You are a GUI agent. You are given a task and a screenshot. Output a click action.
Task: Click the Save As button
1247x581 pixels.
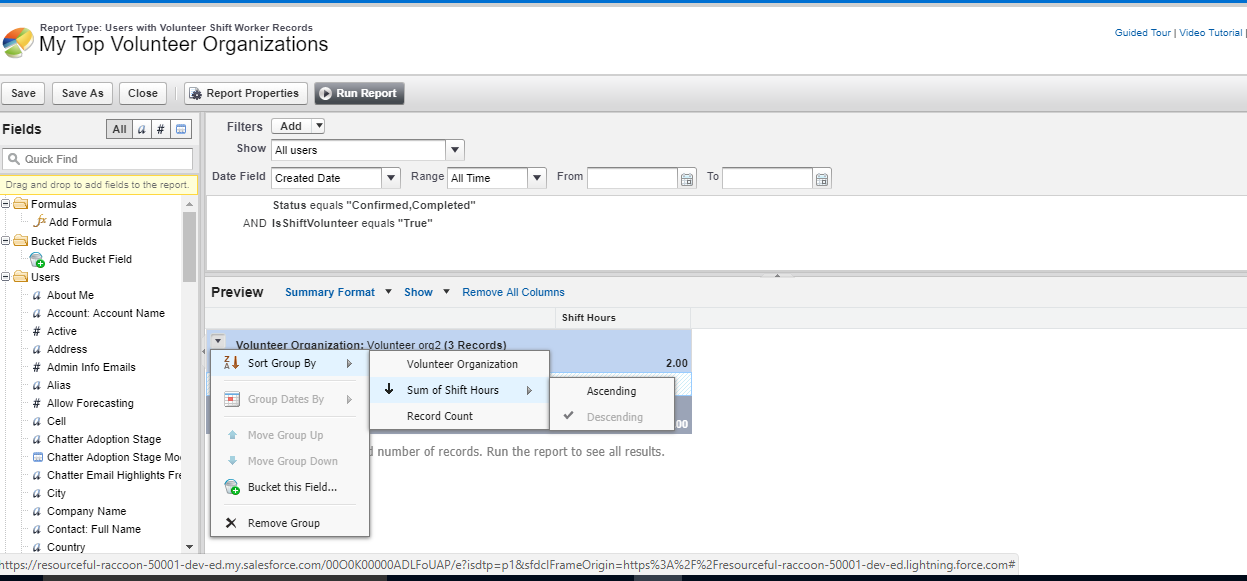tap(82, 93)
